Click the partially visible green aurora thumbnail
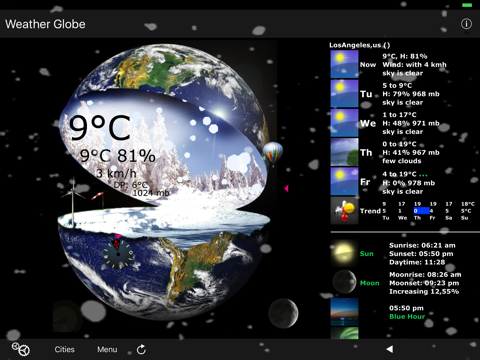This screenshot has height=360, width=480. (344, 333)
